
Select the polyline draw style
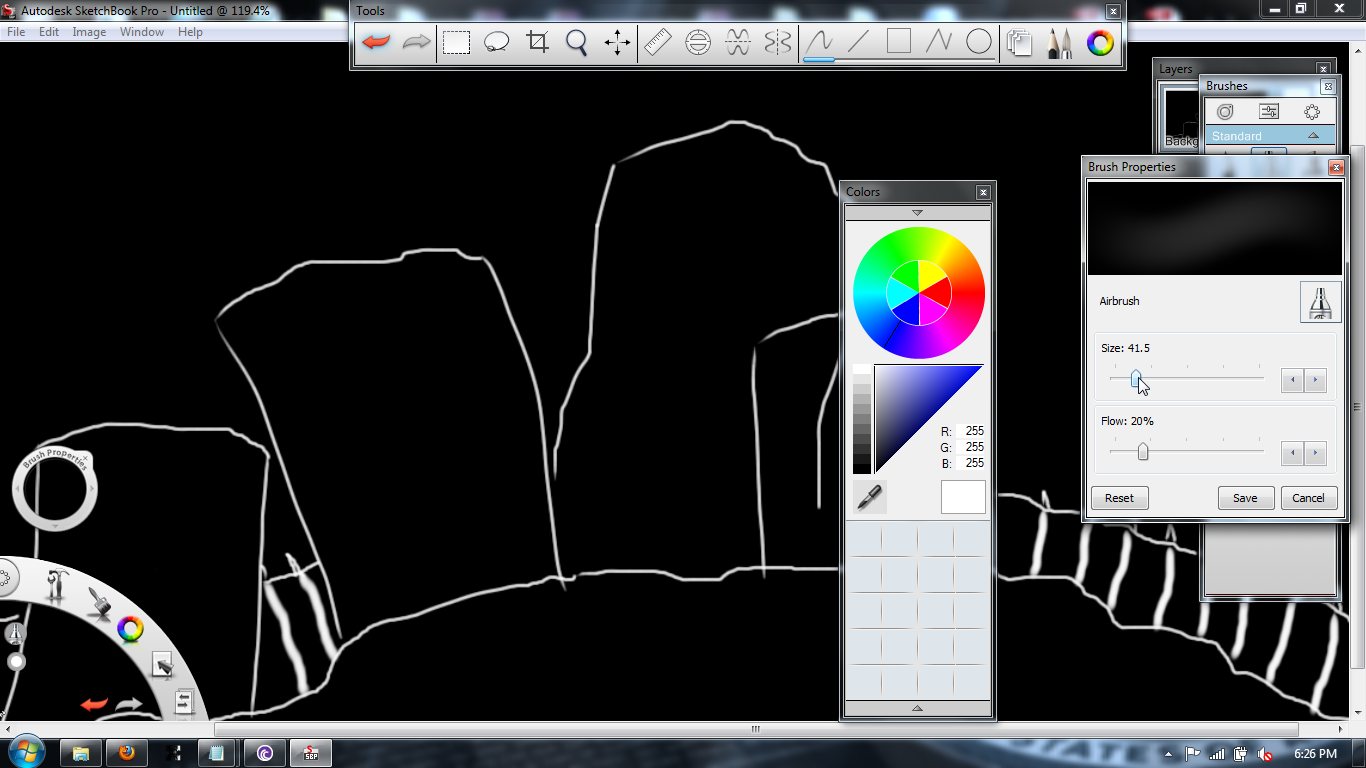(x=939, y=42)
